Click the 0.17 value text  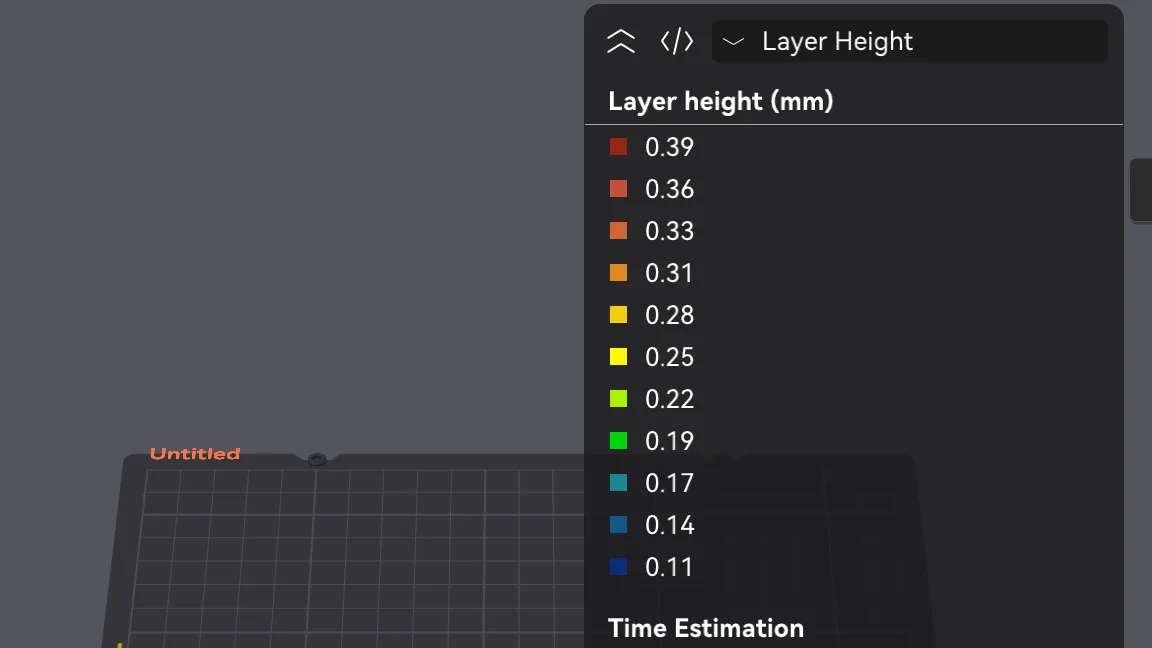pyautogui.click(x=669, y=483)
